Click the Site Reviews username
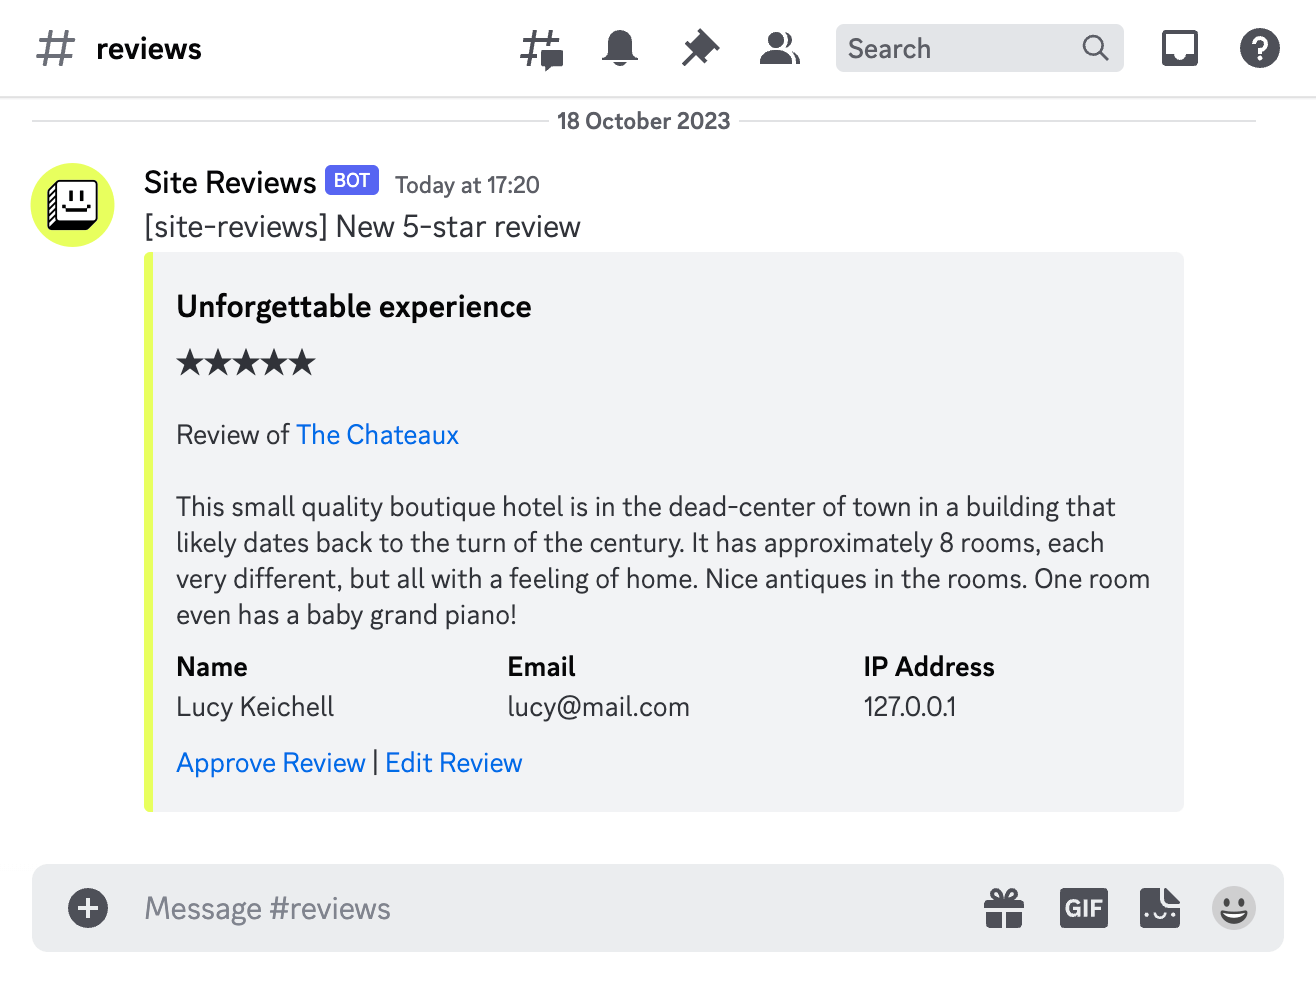This screenshot has width=1316, height=1000. point(230,183)
